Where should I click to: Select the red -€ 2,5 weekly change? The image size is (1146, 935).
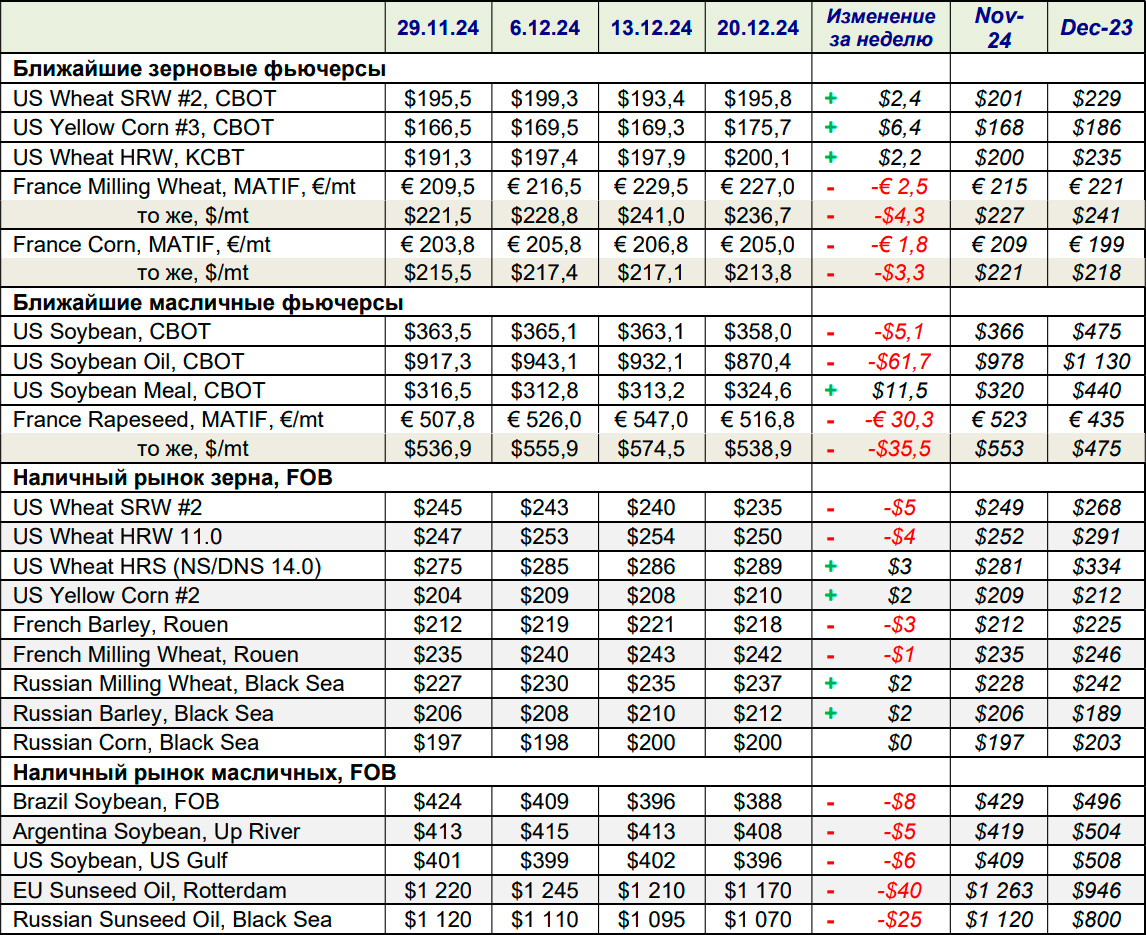(899, 186)
